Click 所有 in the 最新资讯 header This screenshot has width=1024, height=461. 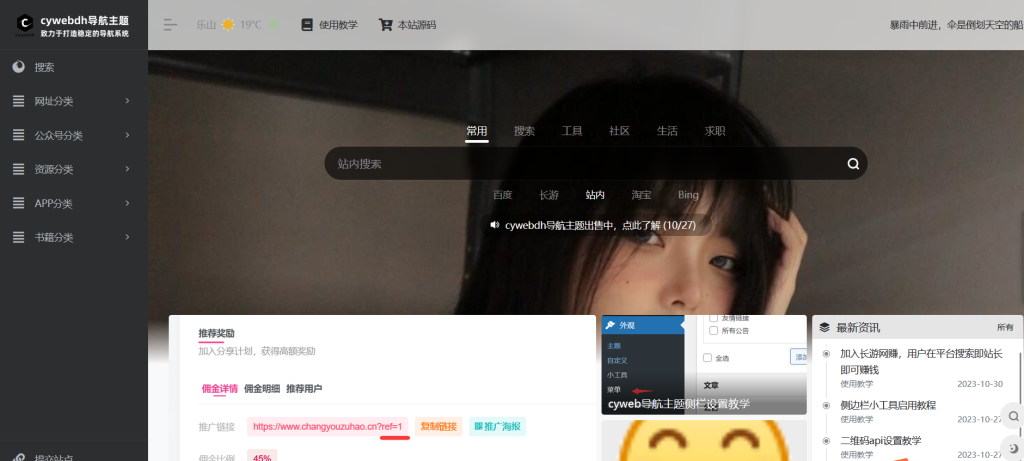tap(1005, 327)
